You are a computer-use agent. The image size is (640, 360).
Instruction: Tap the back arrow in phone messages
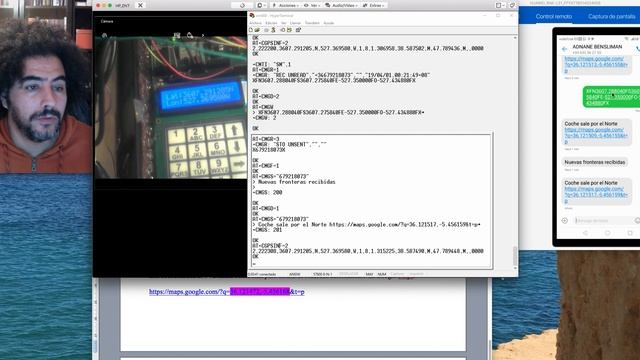564,49
